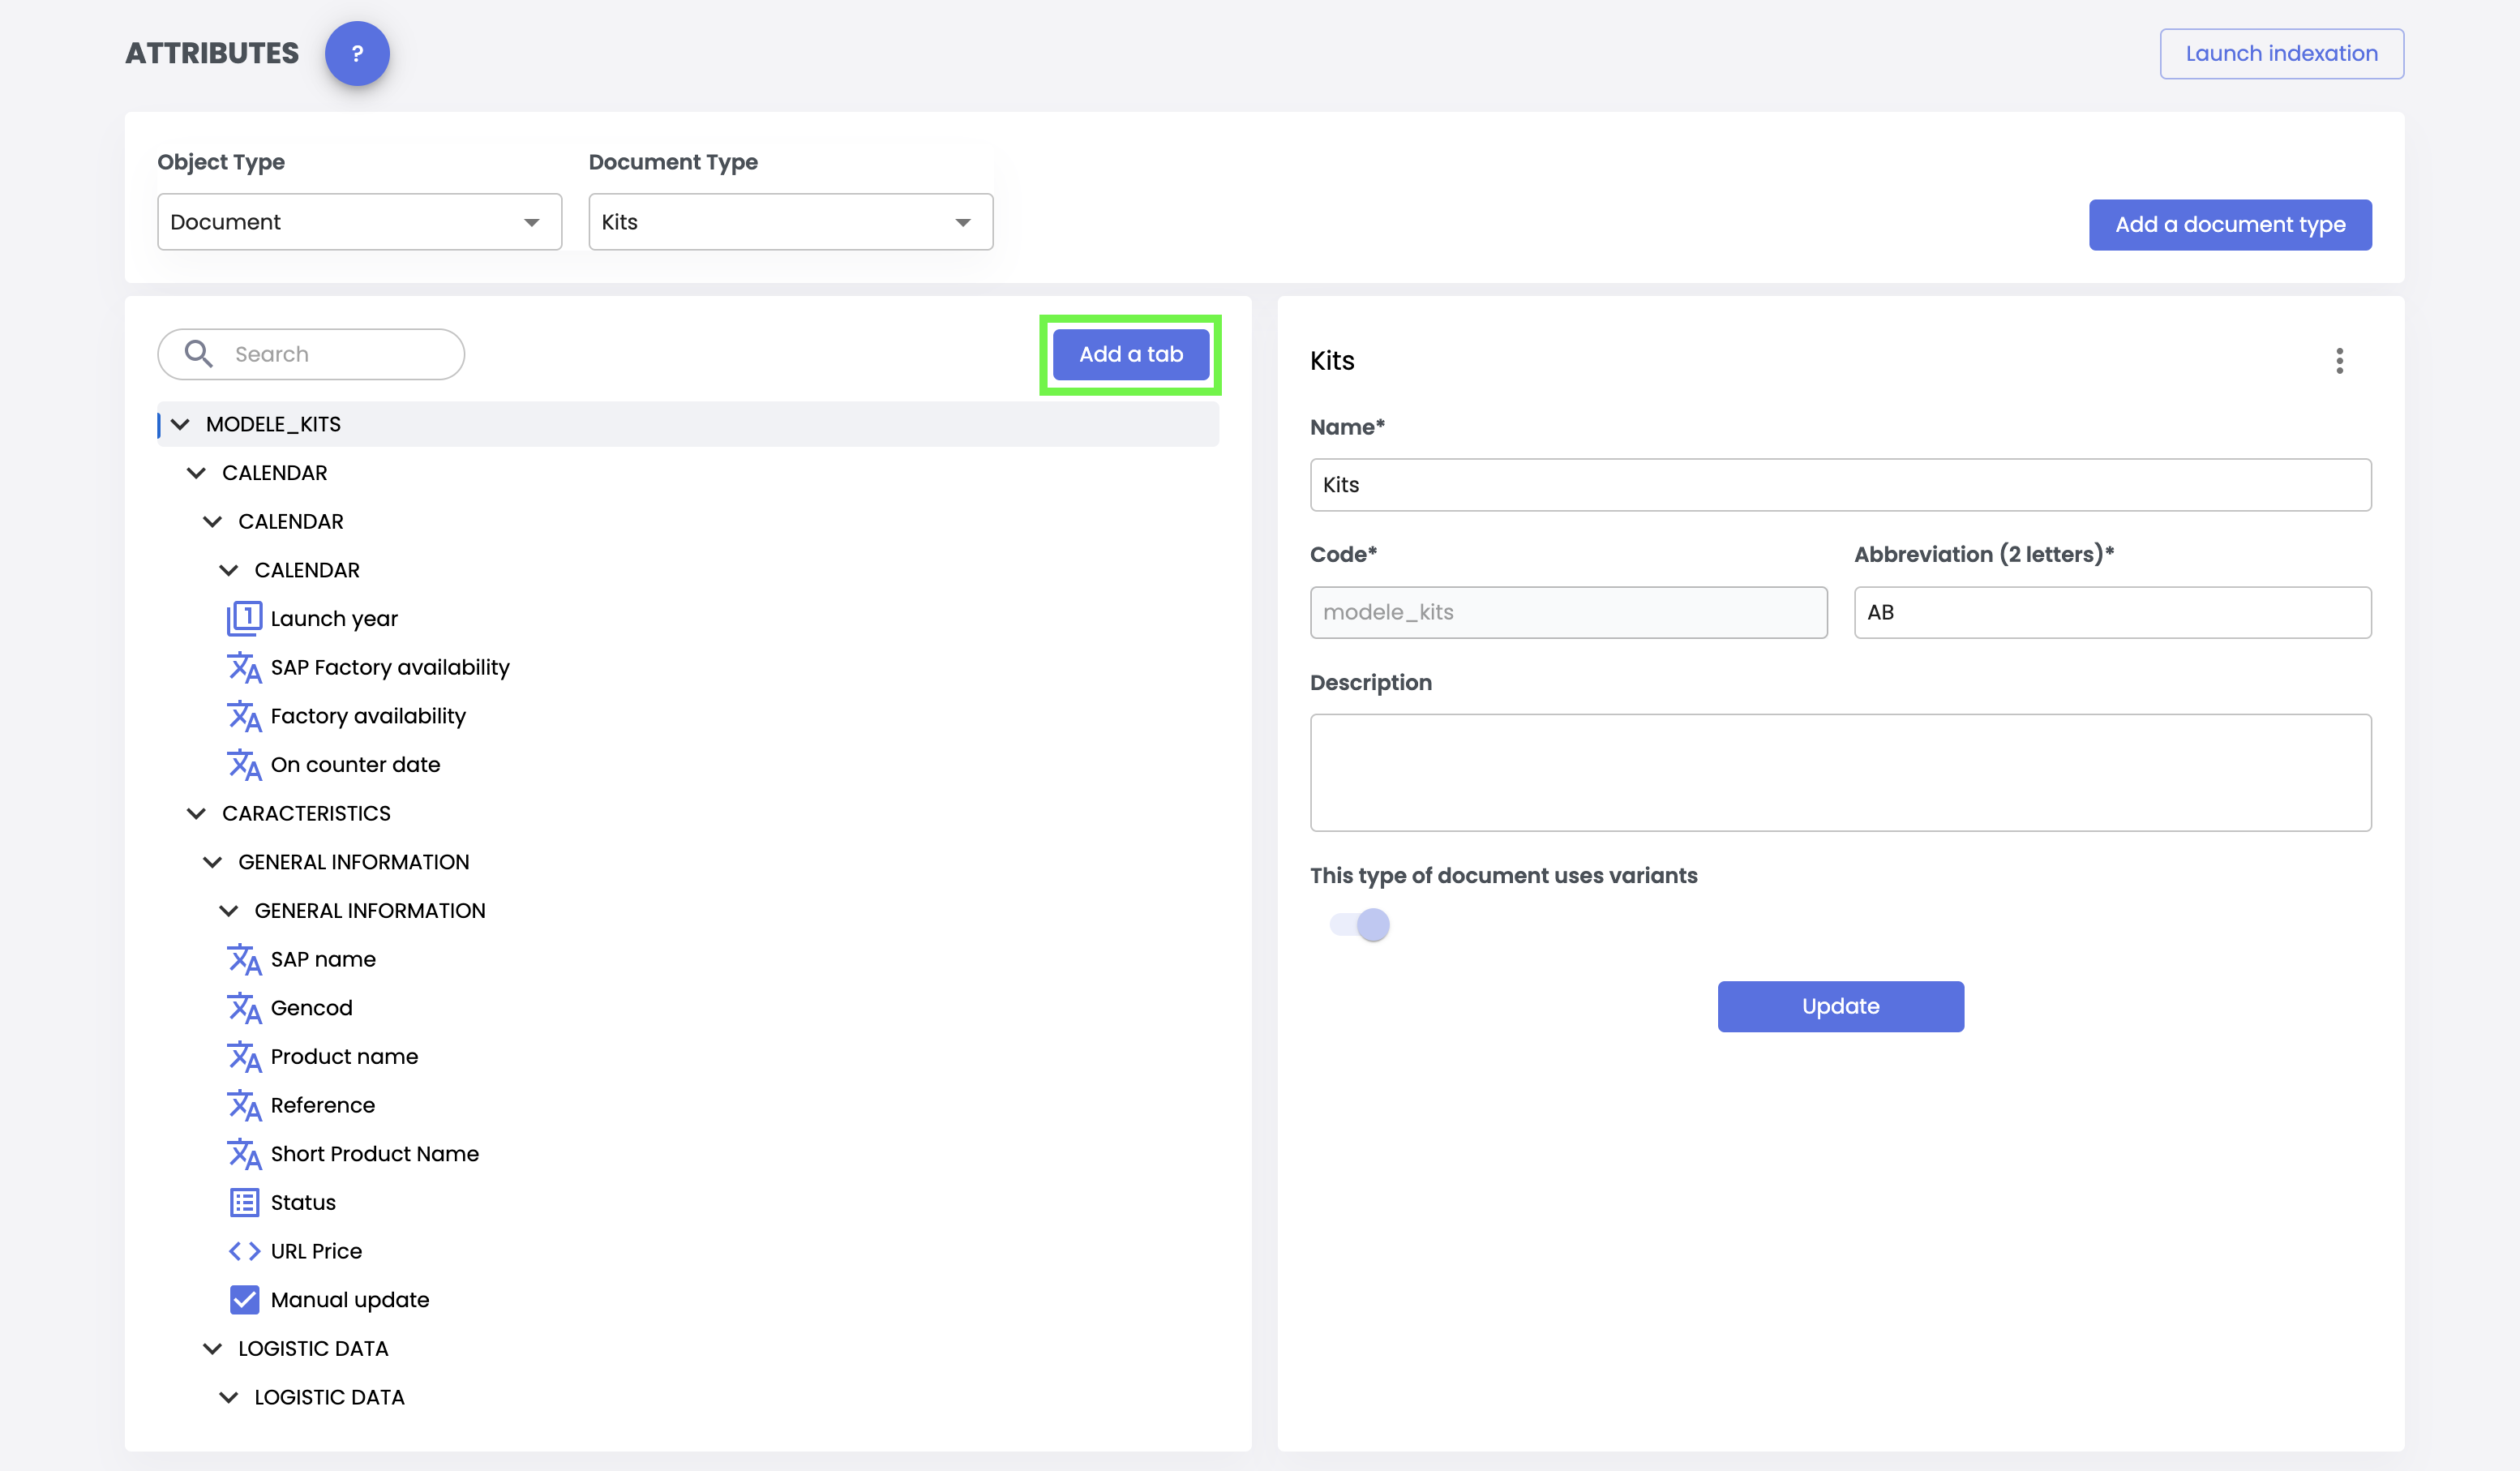This screenshot has height=1471, width=2520.
Task: Select the Short Product Name attribute
Action: coord(374,1154)
